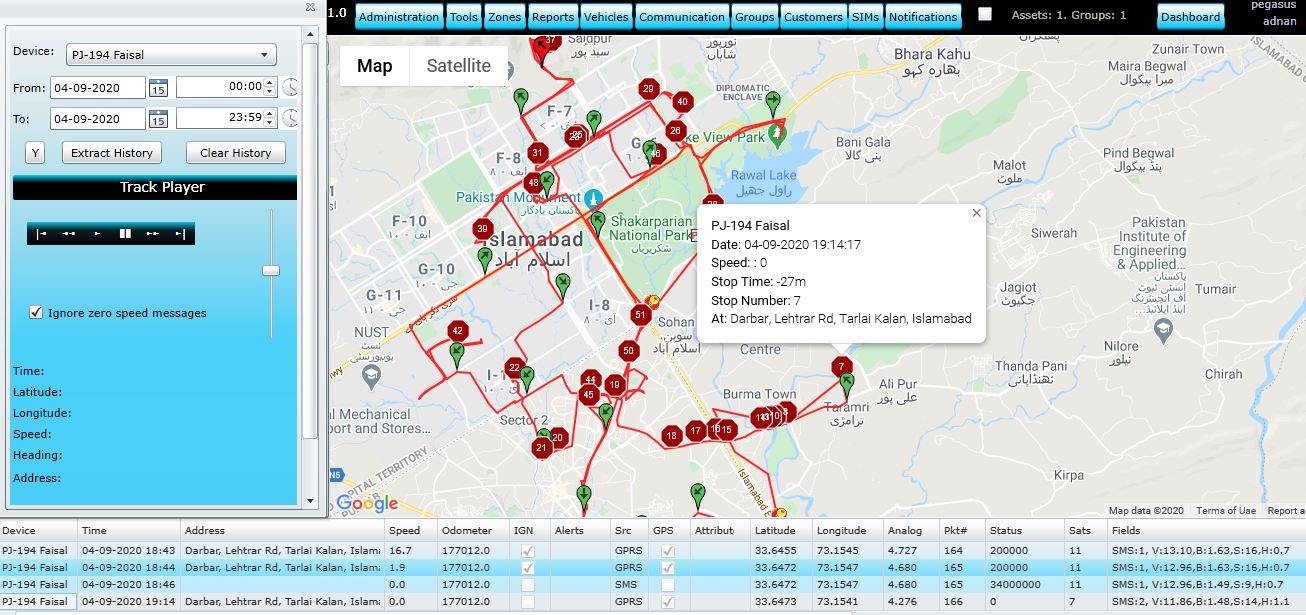Fast forward the track playback

click(x=153, y=234)
